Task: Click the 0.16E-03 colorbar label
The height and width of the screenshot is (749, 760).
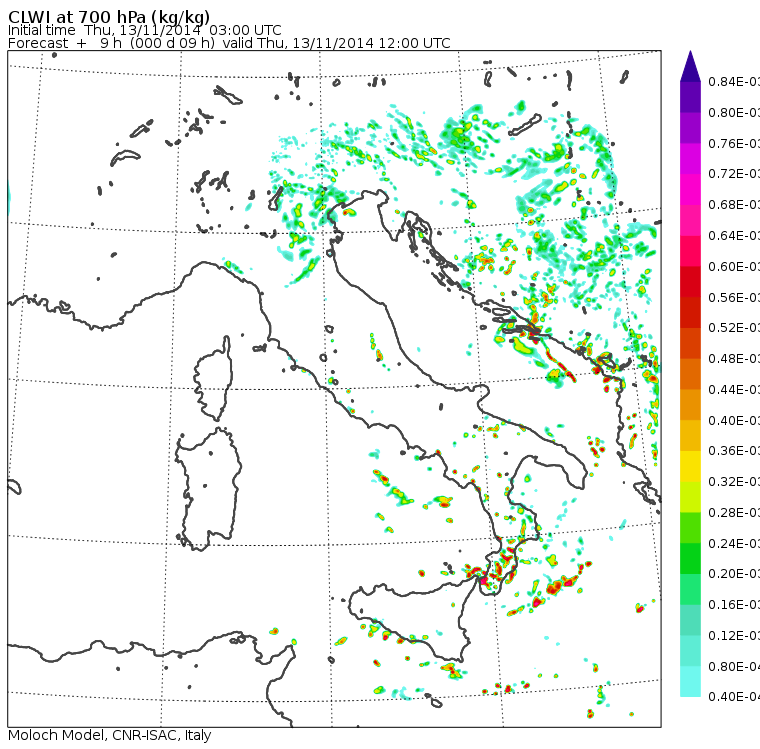Action: [734, 605]
